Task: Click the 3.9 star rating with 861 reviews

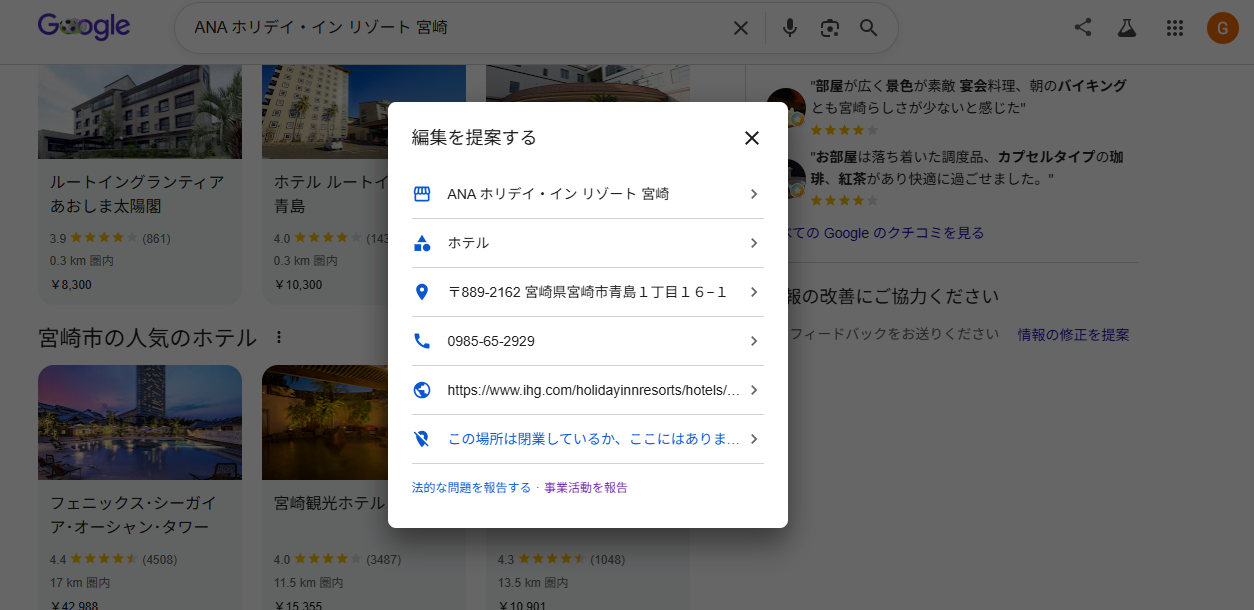Action: pos(110,239)
